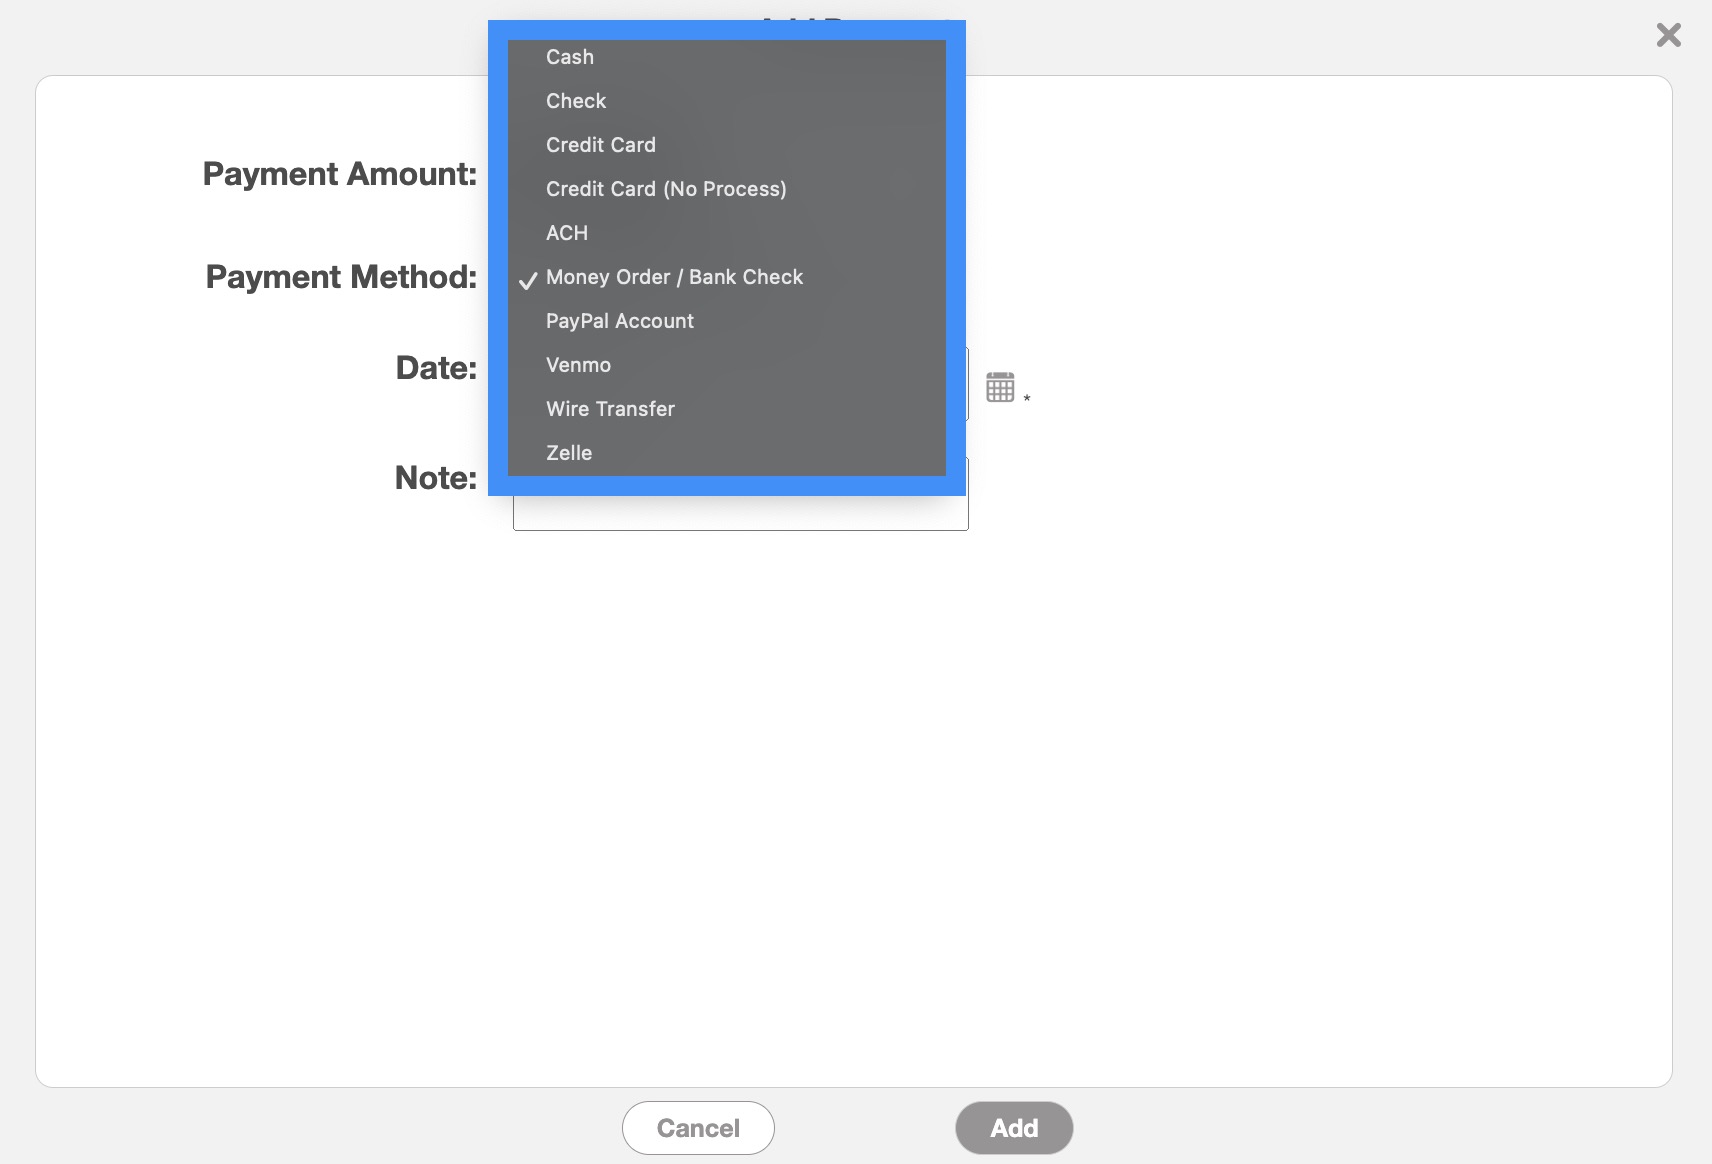Select Venmo from the list
Screen dimensions: 1712x1164
coord(578,366)
